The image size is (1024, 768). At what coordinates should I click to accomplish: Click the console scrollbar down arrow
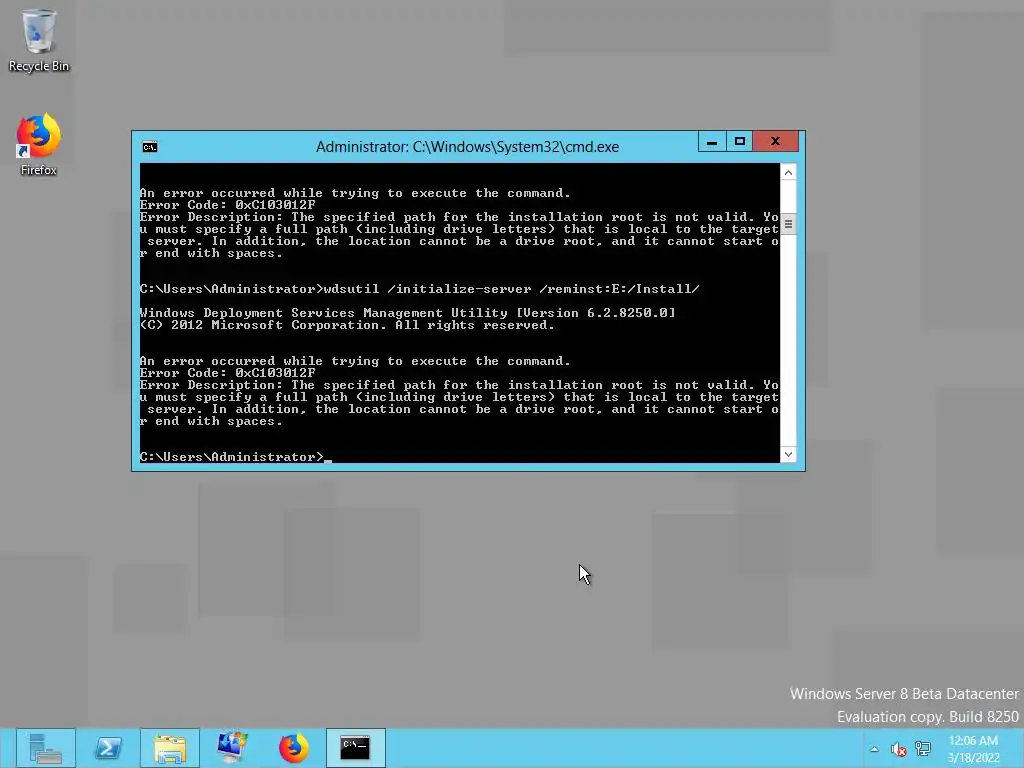[788, 454]
